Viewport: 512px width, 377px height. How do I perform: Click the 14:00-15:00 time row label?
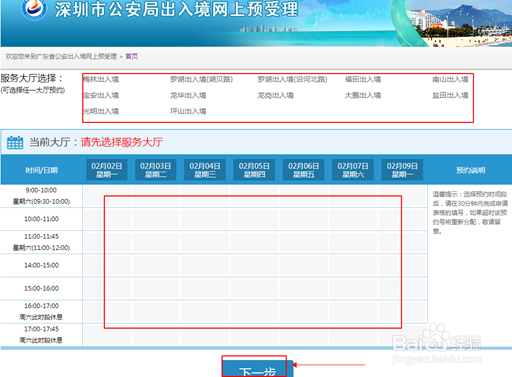tap(41, 265)
